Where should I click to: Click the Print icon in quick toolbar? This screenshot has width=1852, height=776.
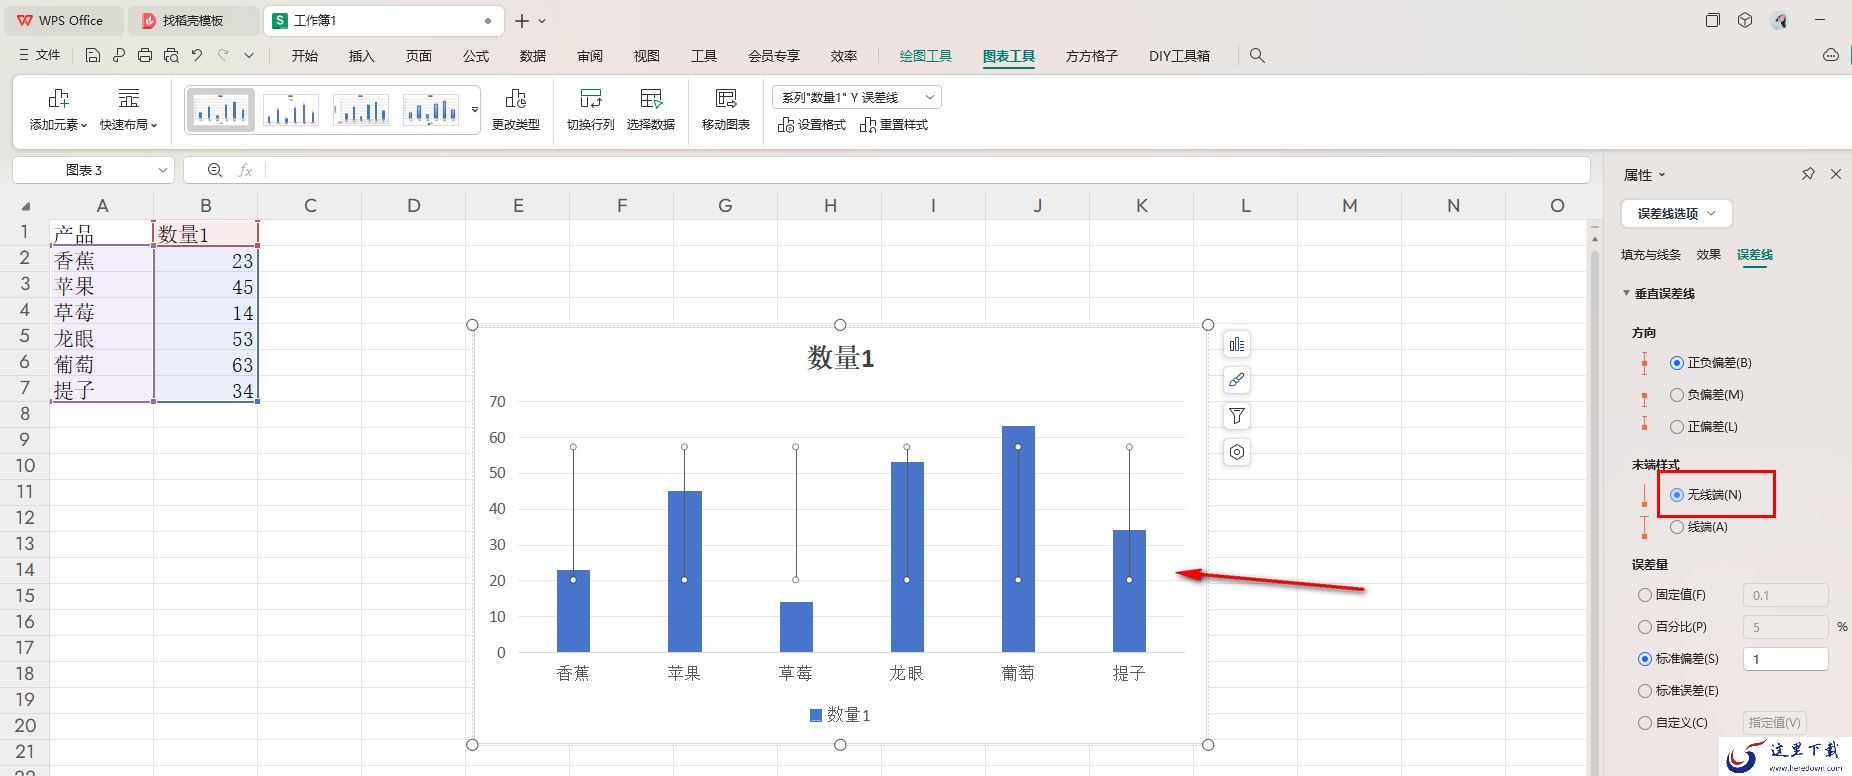pyautogui.click(x=146, y=56)
